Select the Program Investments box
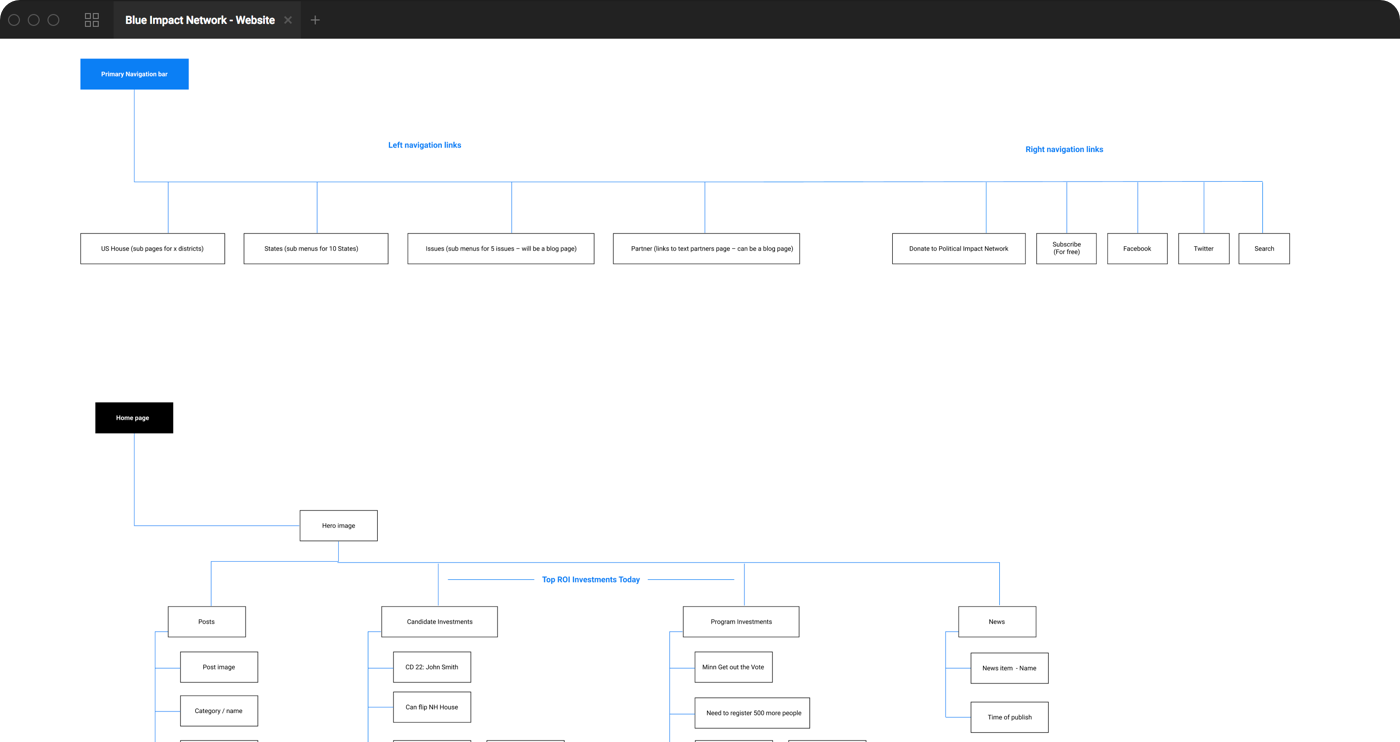Screen dimensions: 1400x742 coord(741,622)
